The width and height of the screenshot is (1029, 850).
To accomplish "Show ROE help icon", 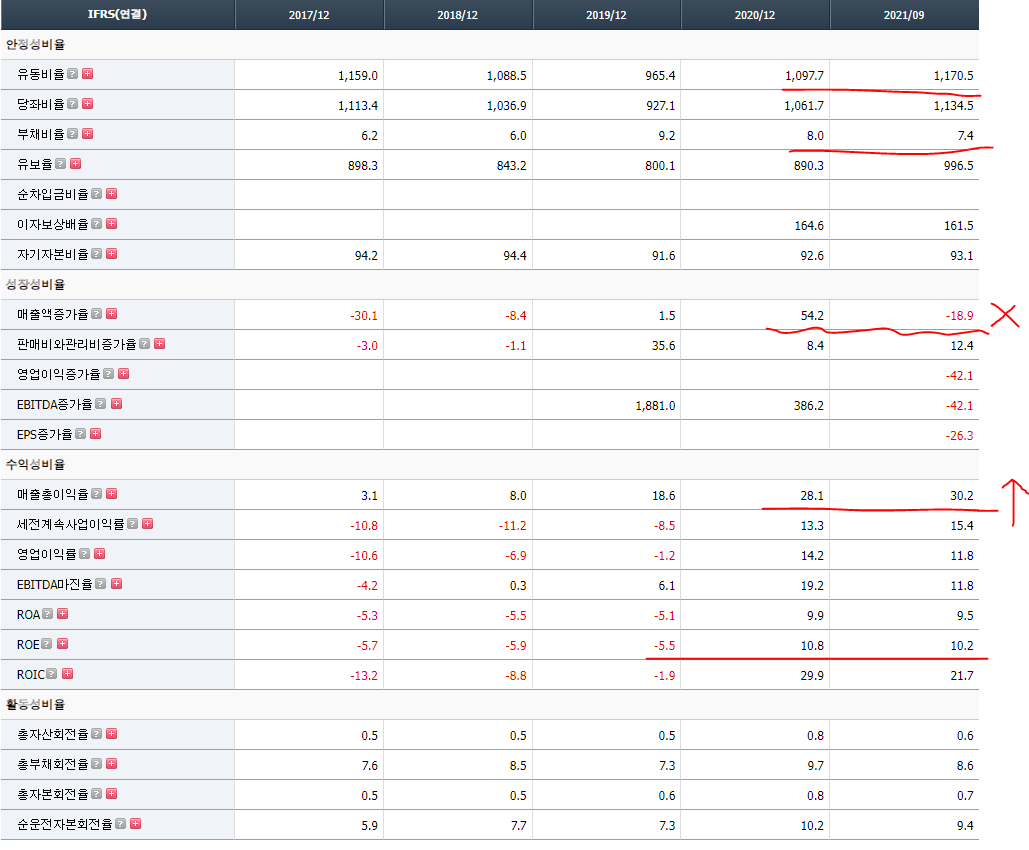I will pos(47,644).
